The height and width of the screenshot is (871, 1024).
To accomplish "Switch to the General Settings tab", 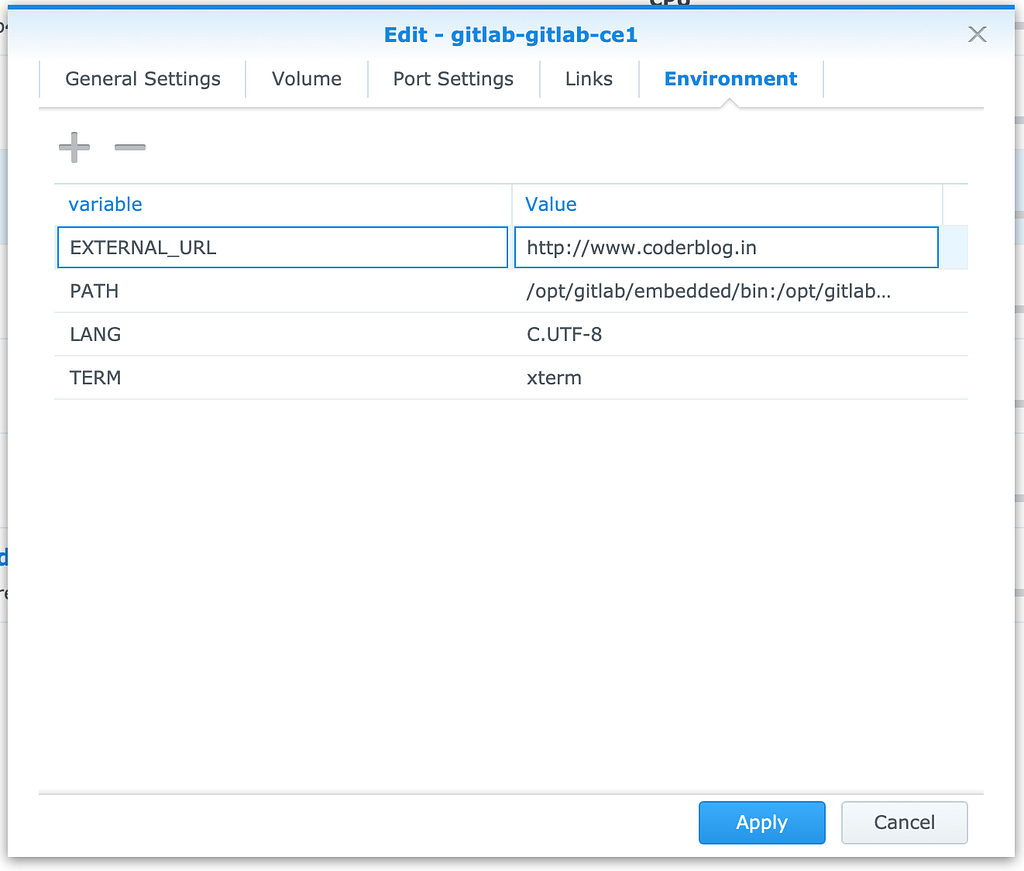I will 143,79.
